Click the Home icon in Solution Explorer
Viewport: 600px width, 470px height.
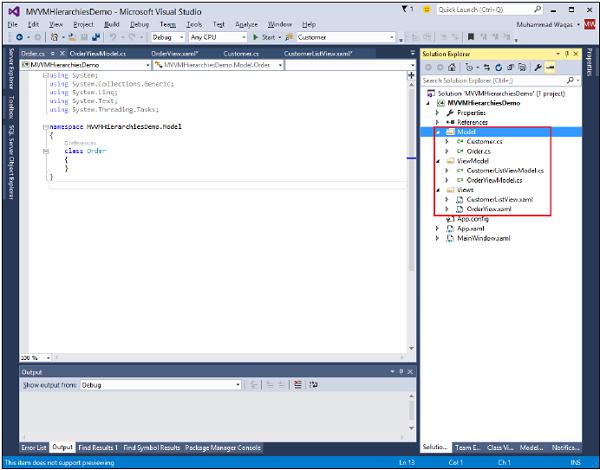[452, 68]
